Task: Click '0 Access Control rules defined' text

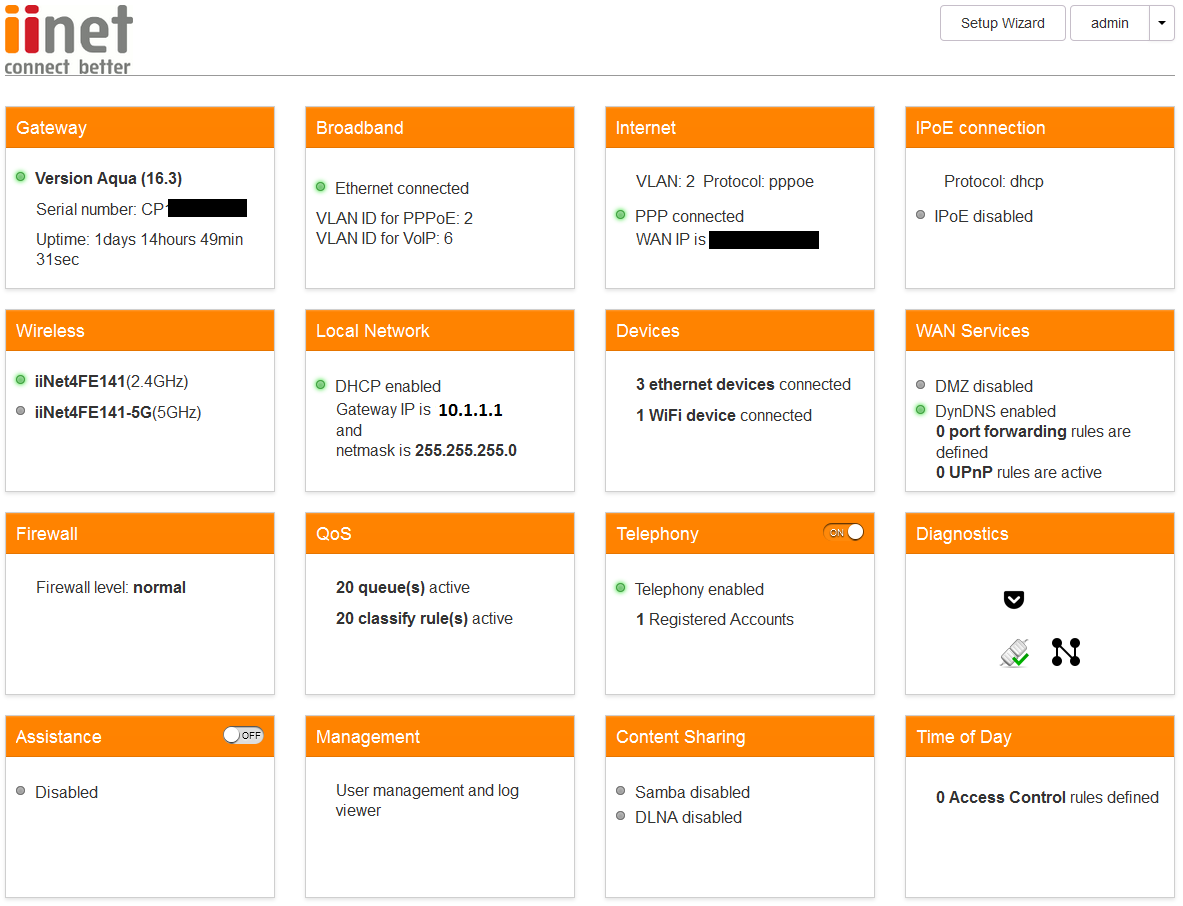Action: coord(1047,797)
